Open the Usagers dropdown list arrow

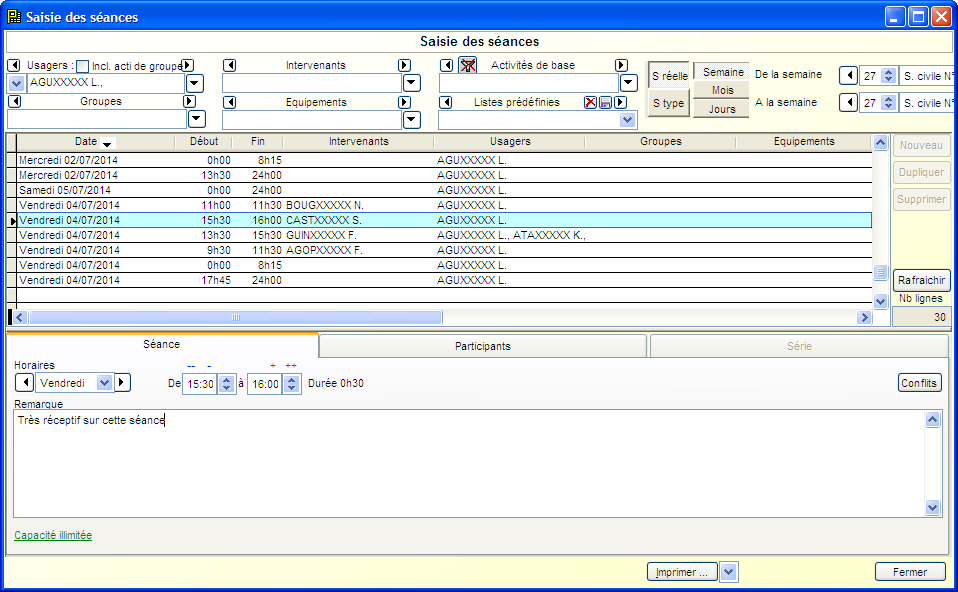pyautogui.click(x=194, y=83)
